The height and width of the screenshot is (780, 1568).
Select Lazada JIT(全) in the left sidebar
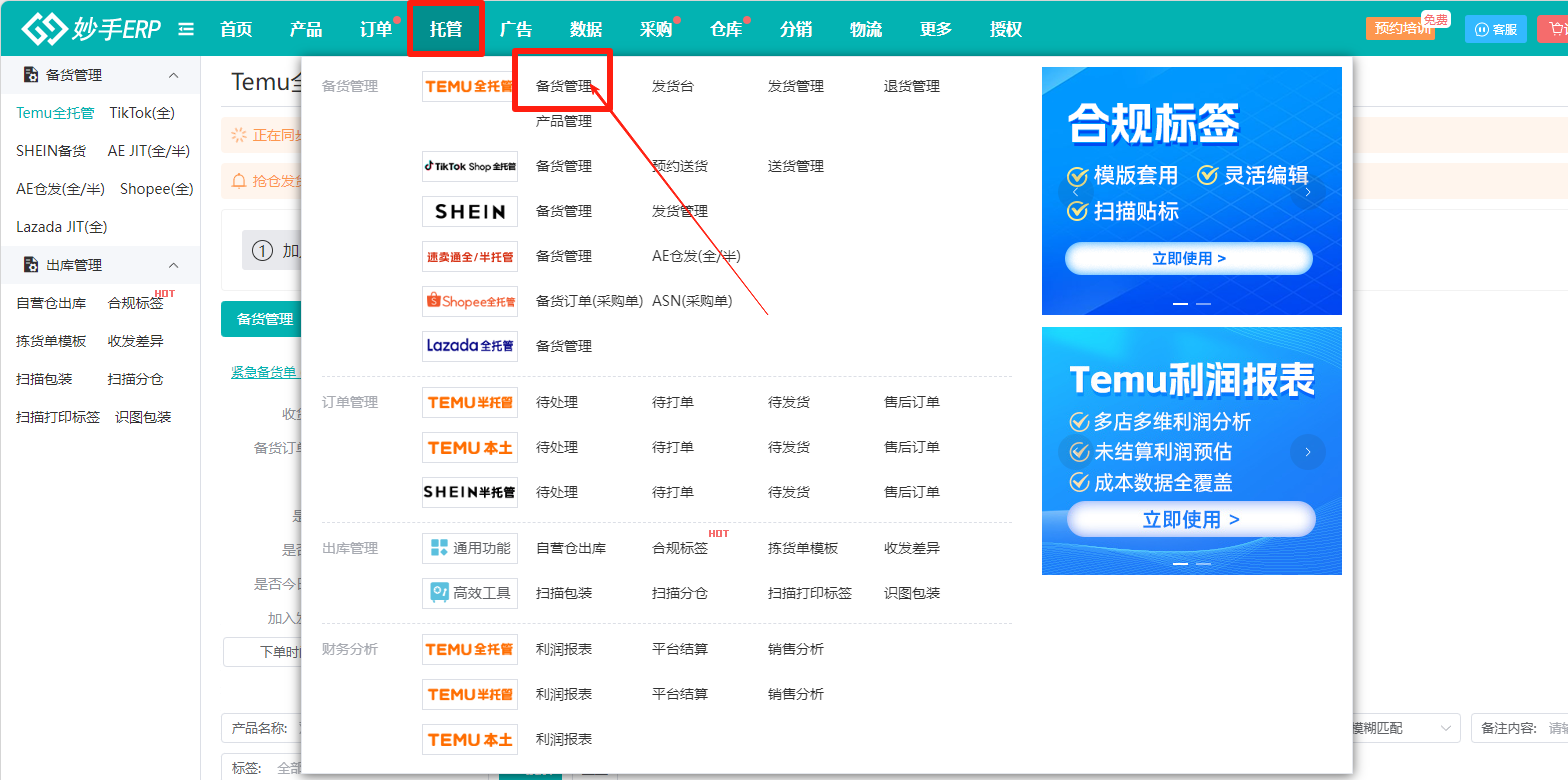62,227
